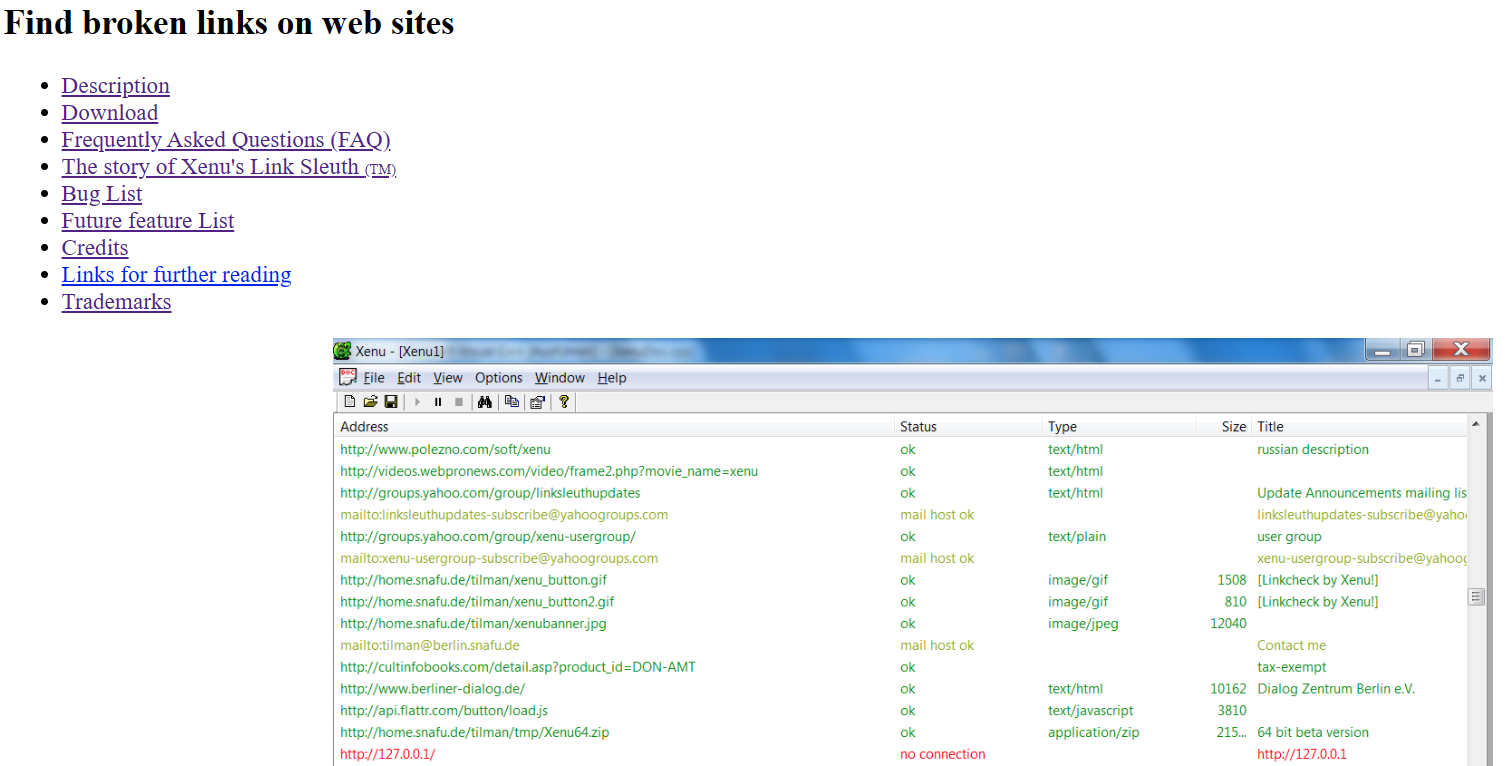
Task: Open the Window menu
Action: [560, 378]
